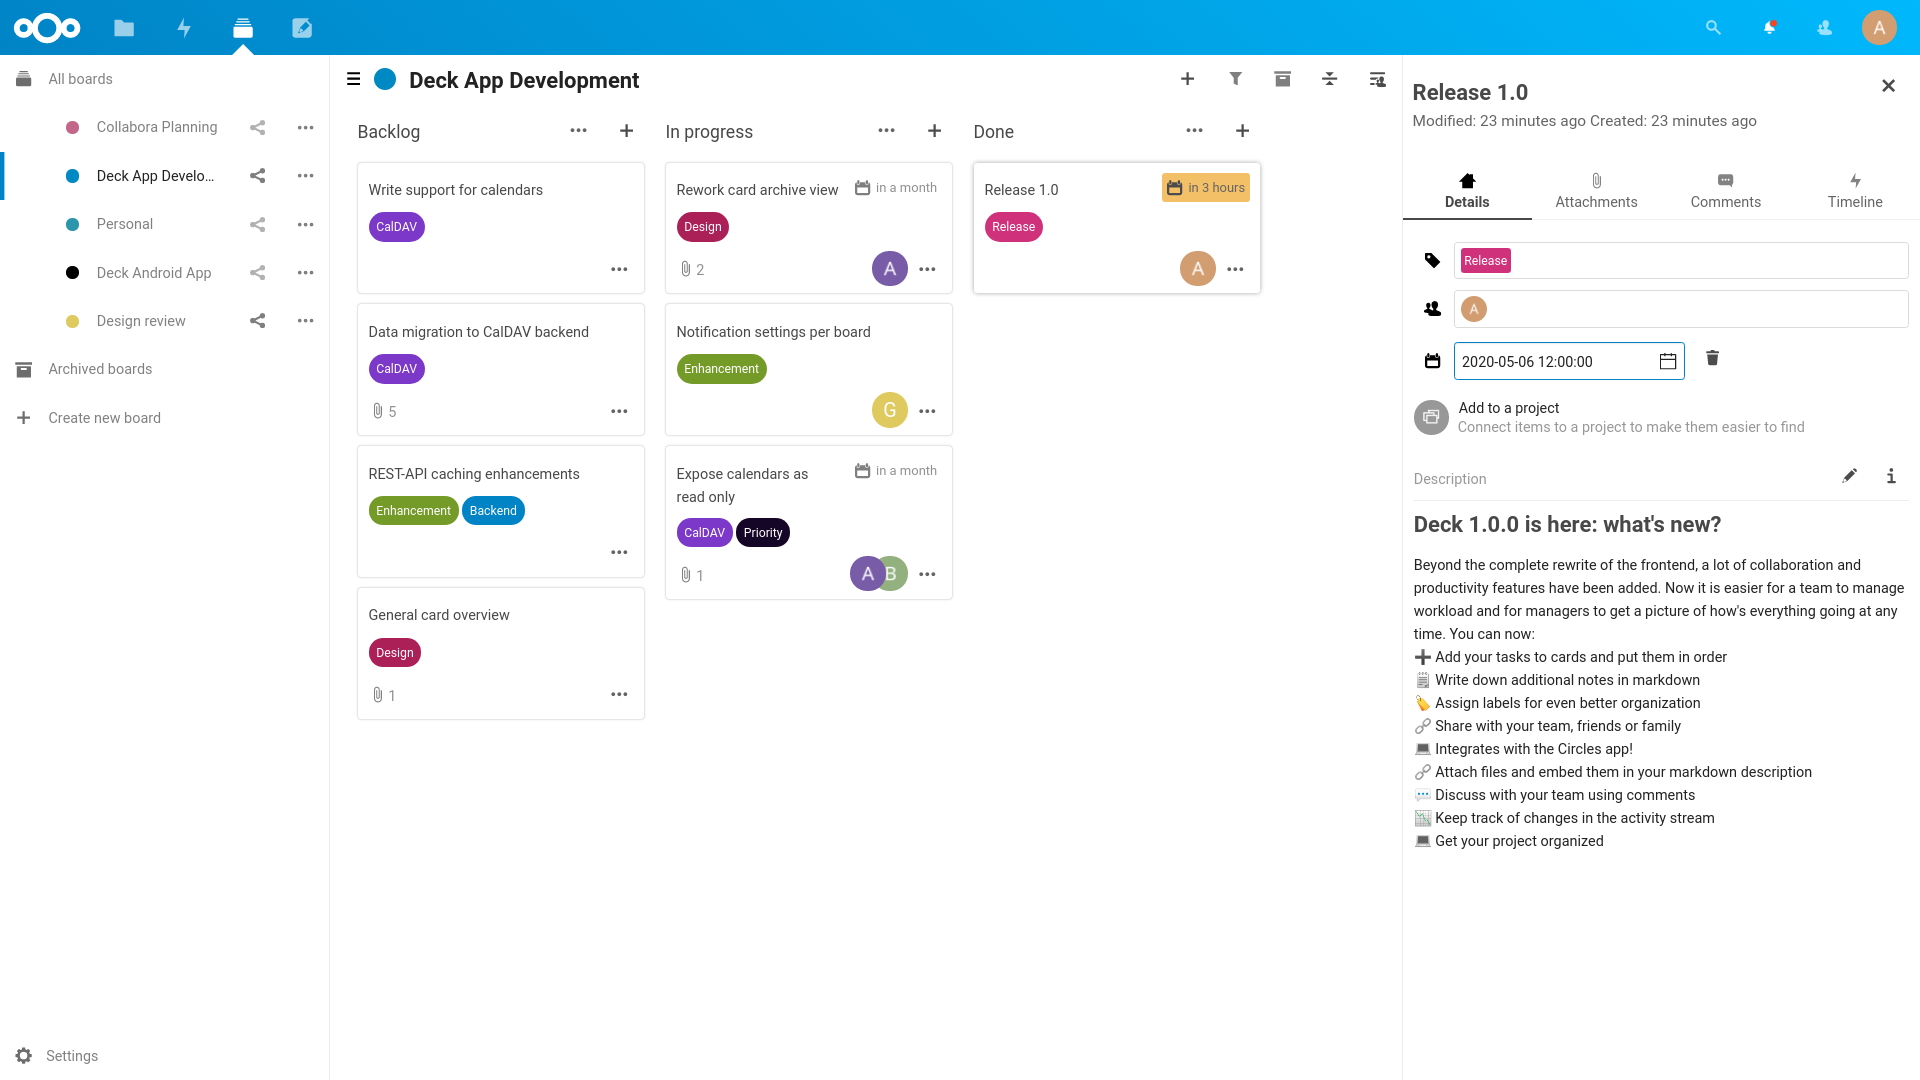Click the compact view icon on board header
1920x1080 pixels.
(x=1331, y=80)
